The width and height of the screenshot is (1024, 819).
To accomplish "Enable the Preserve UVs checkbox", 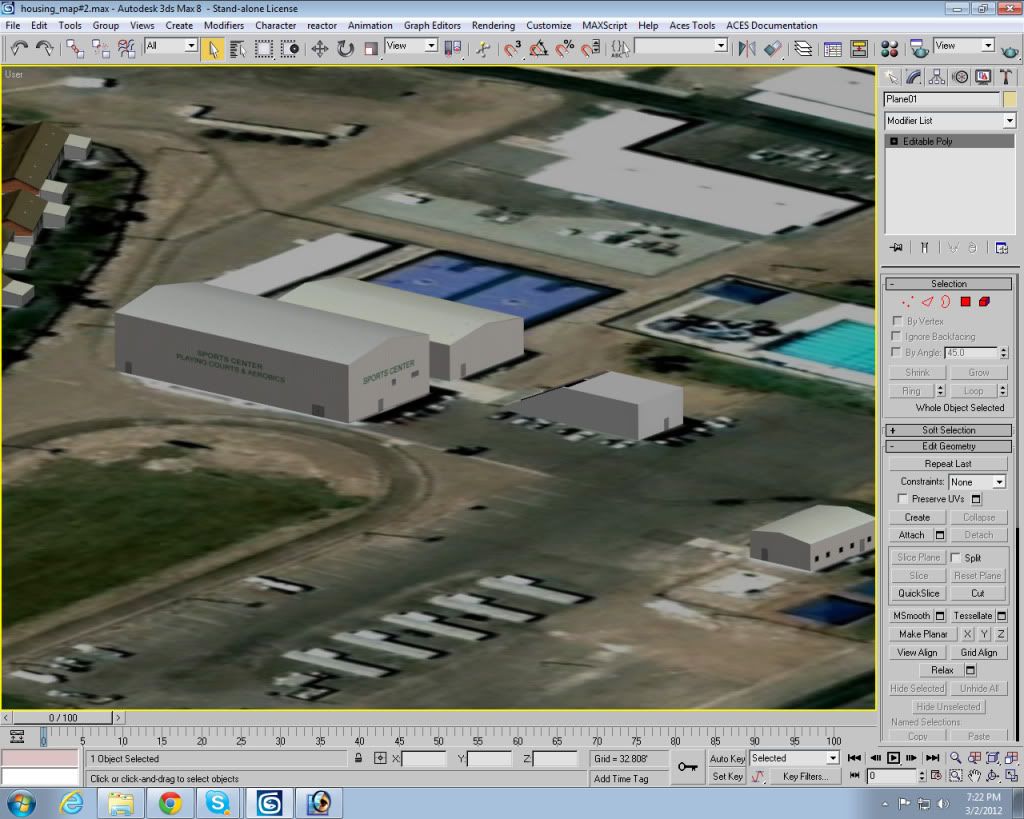I will [x=903, y=499].
